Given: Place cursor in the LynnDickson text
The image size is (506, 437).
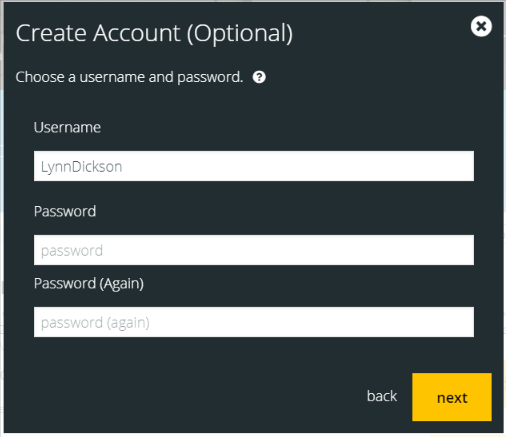Looking at the screenshot, I should click(81, 167).
